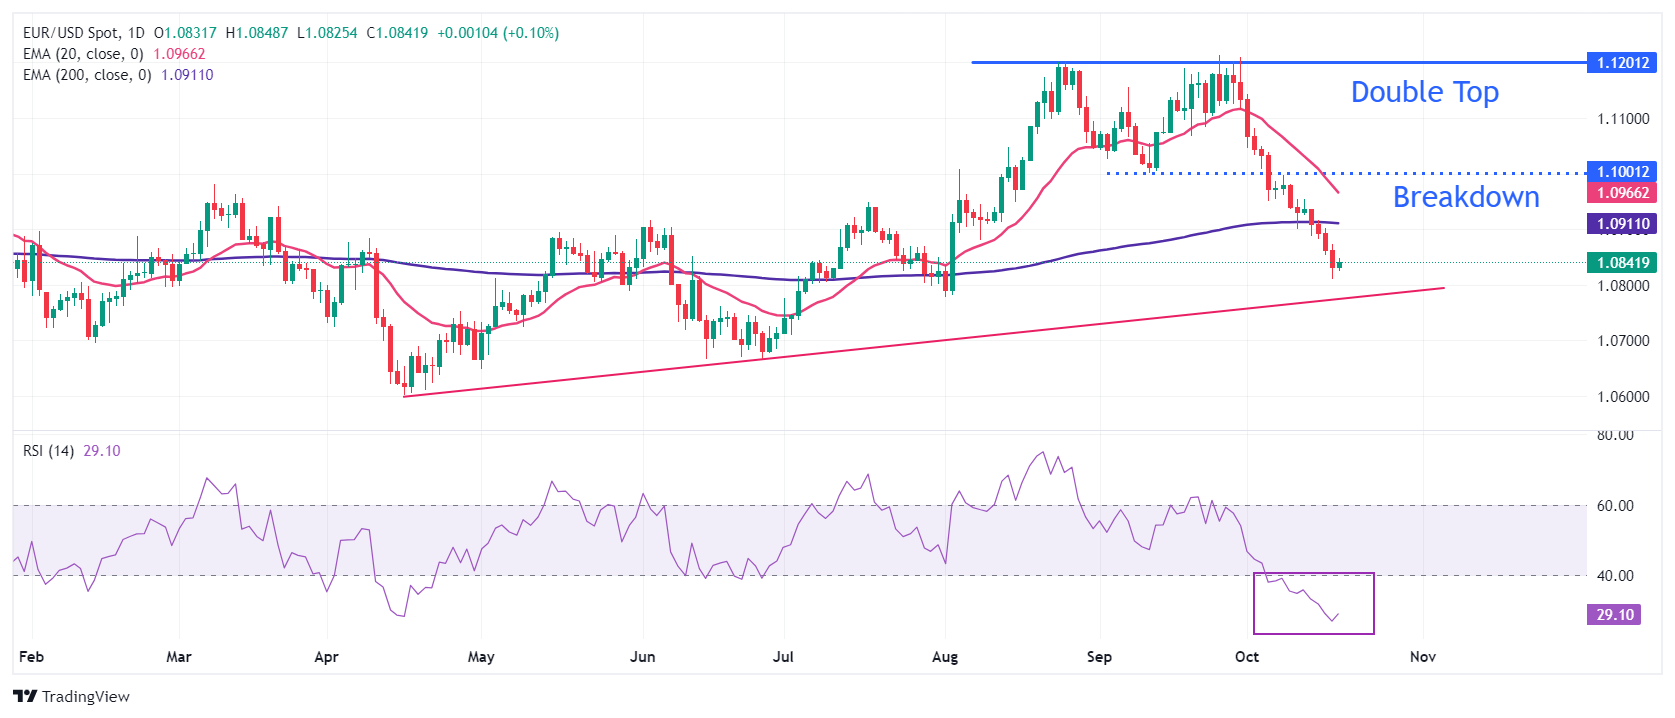
Task: Click the EMA 20 indicator legend
Action: [83, 54]
